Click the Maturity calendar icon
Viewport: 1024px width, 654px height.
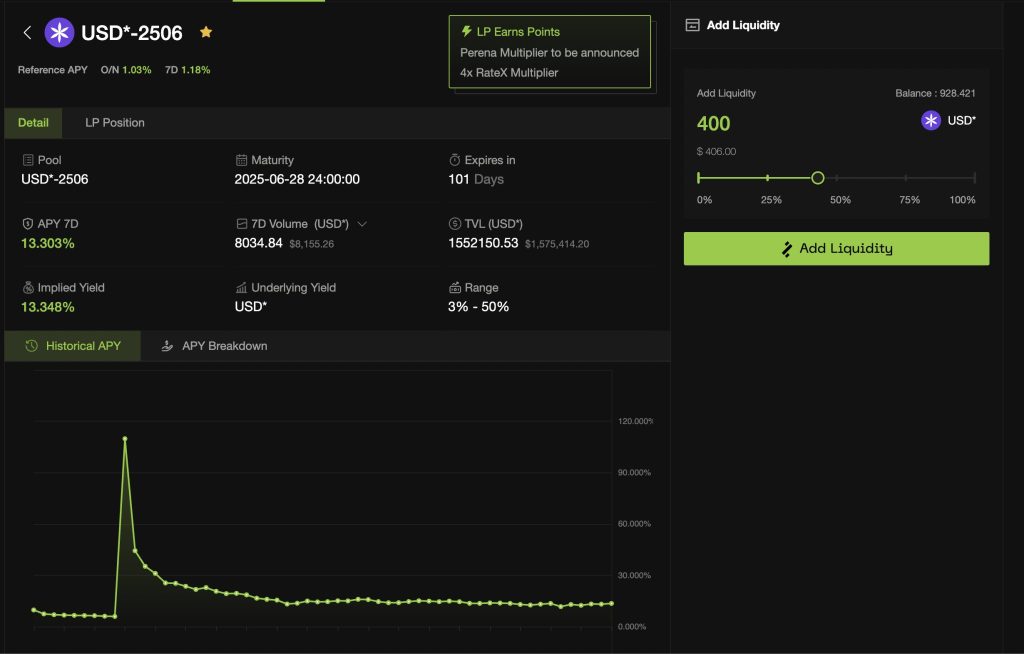point(241,160)
